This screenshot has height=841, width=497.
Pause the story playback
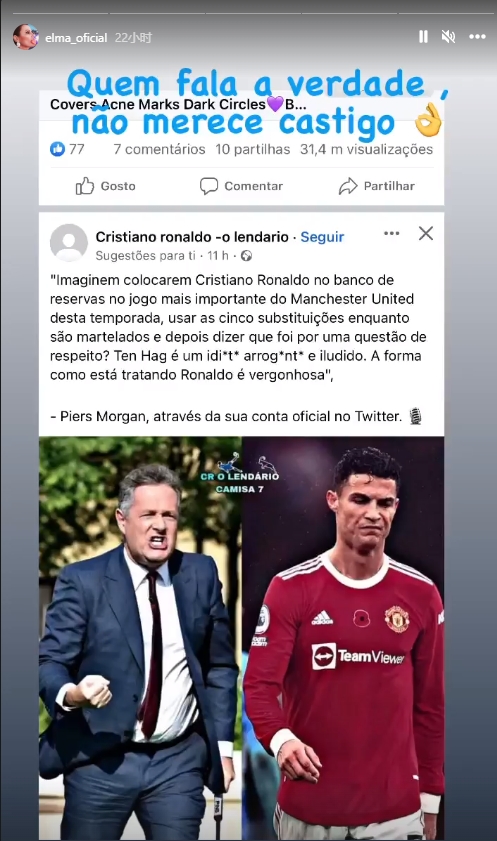tap(423, 36)
